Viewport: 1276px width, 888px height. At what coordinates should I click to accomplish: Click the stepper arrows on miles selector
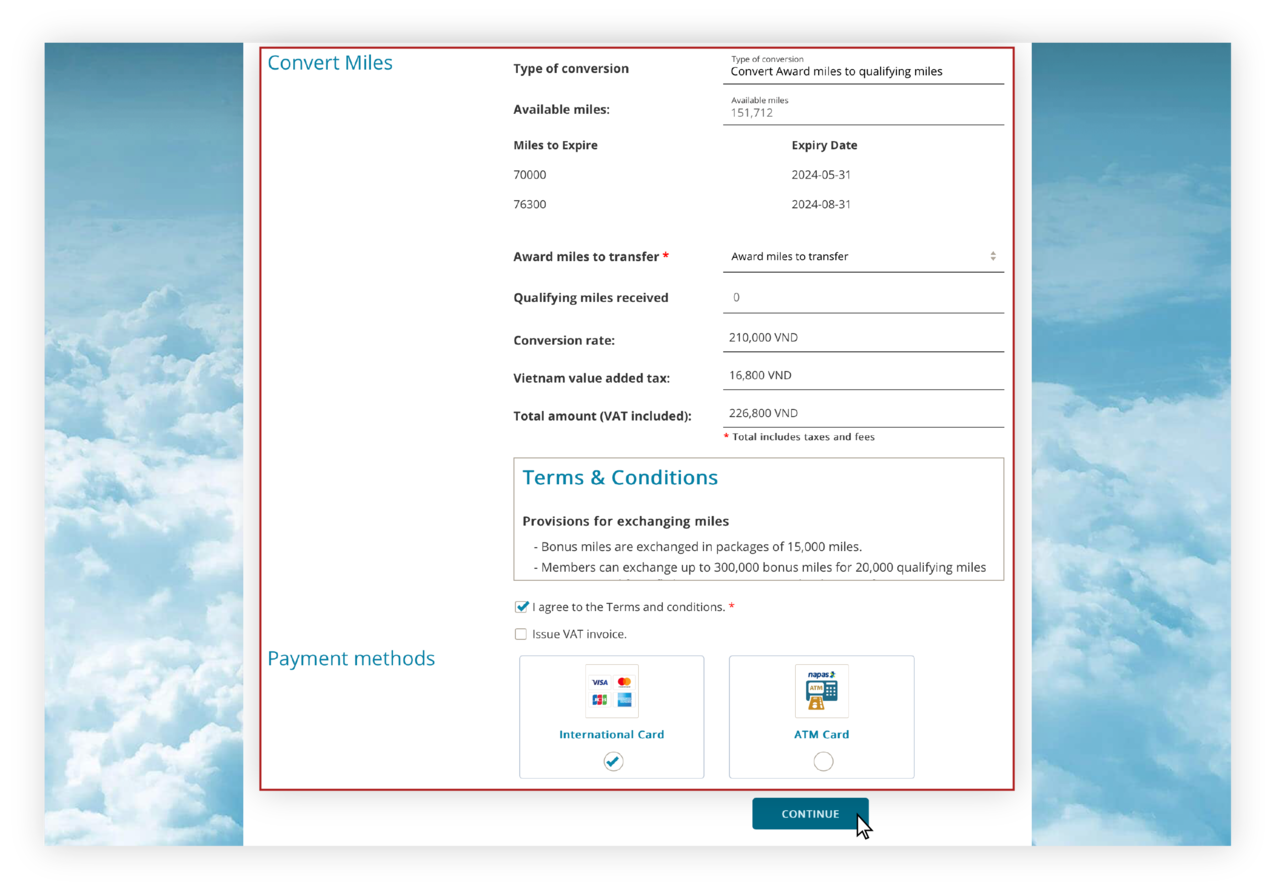pyautogui.click(x=993, y=256)
